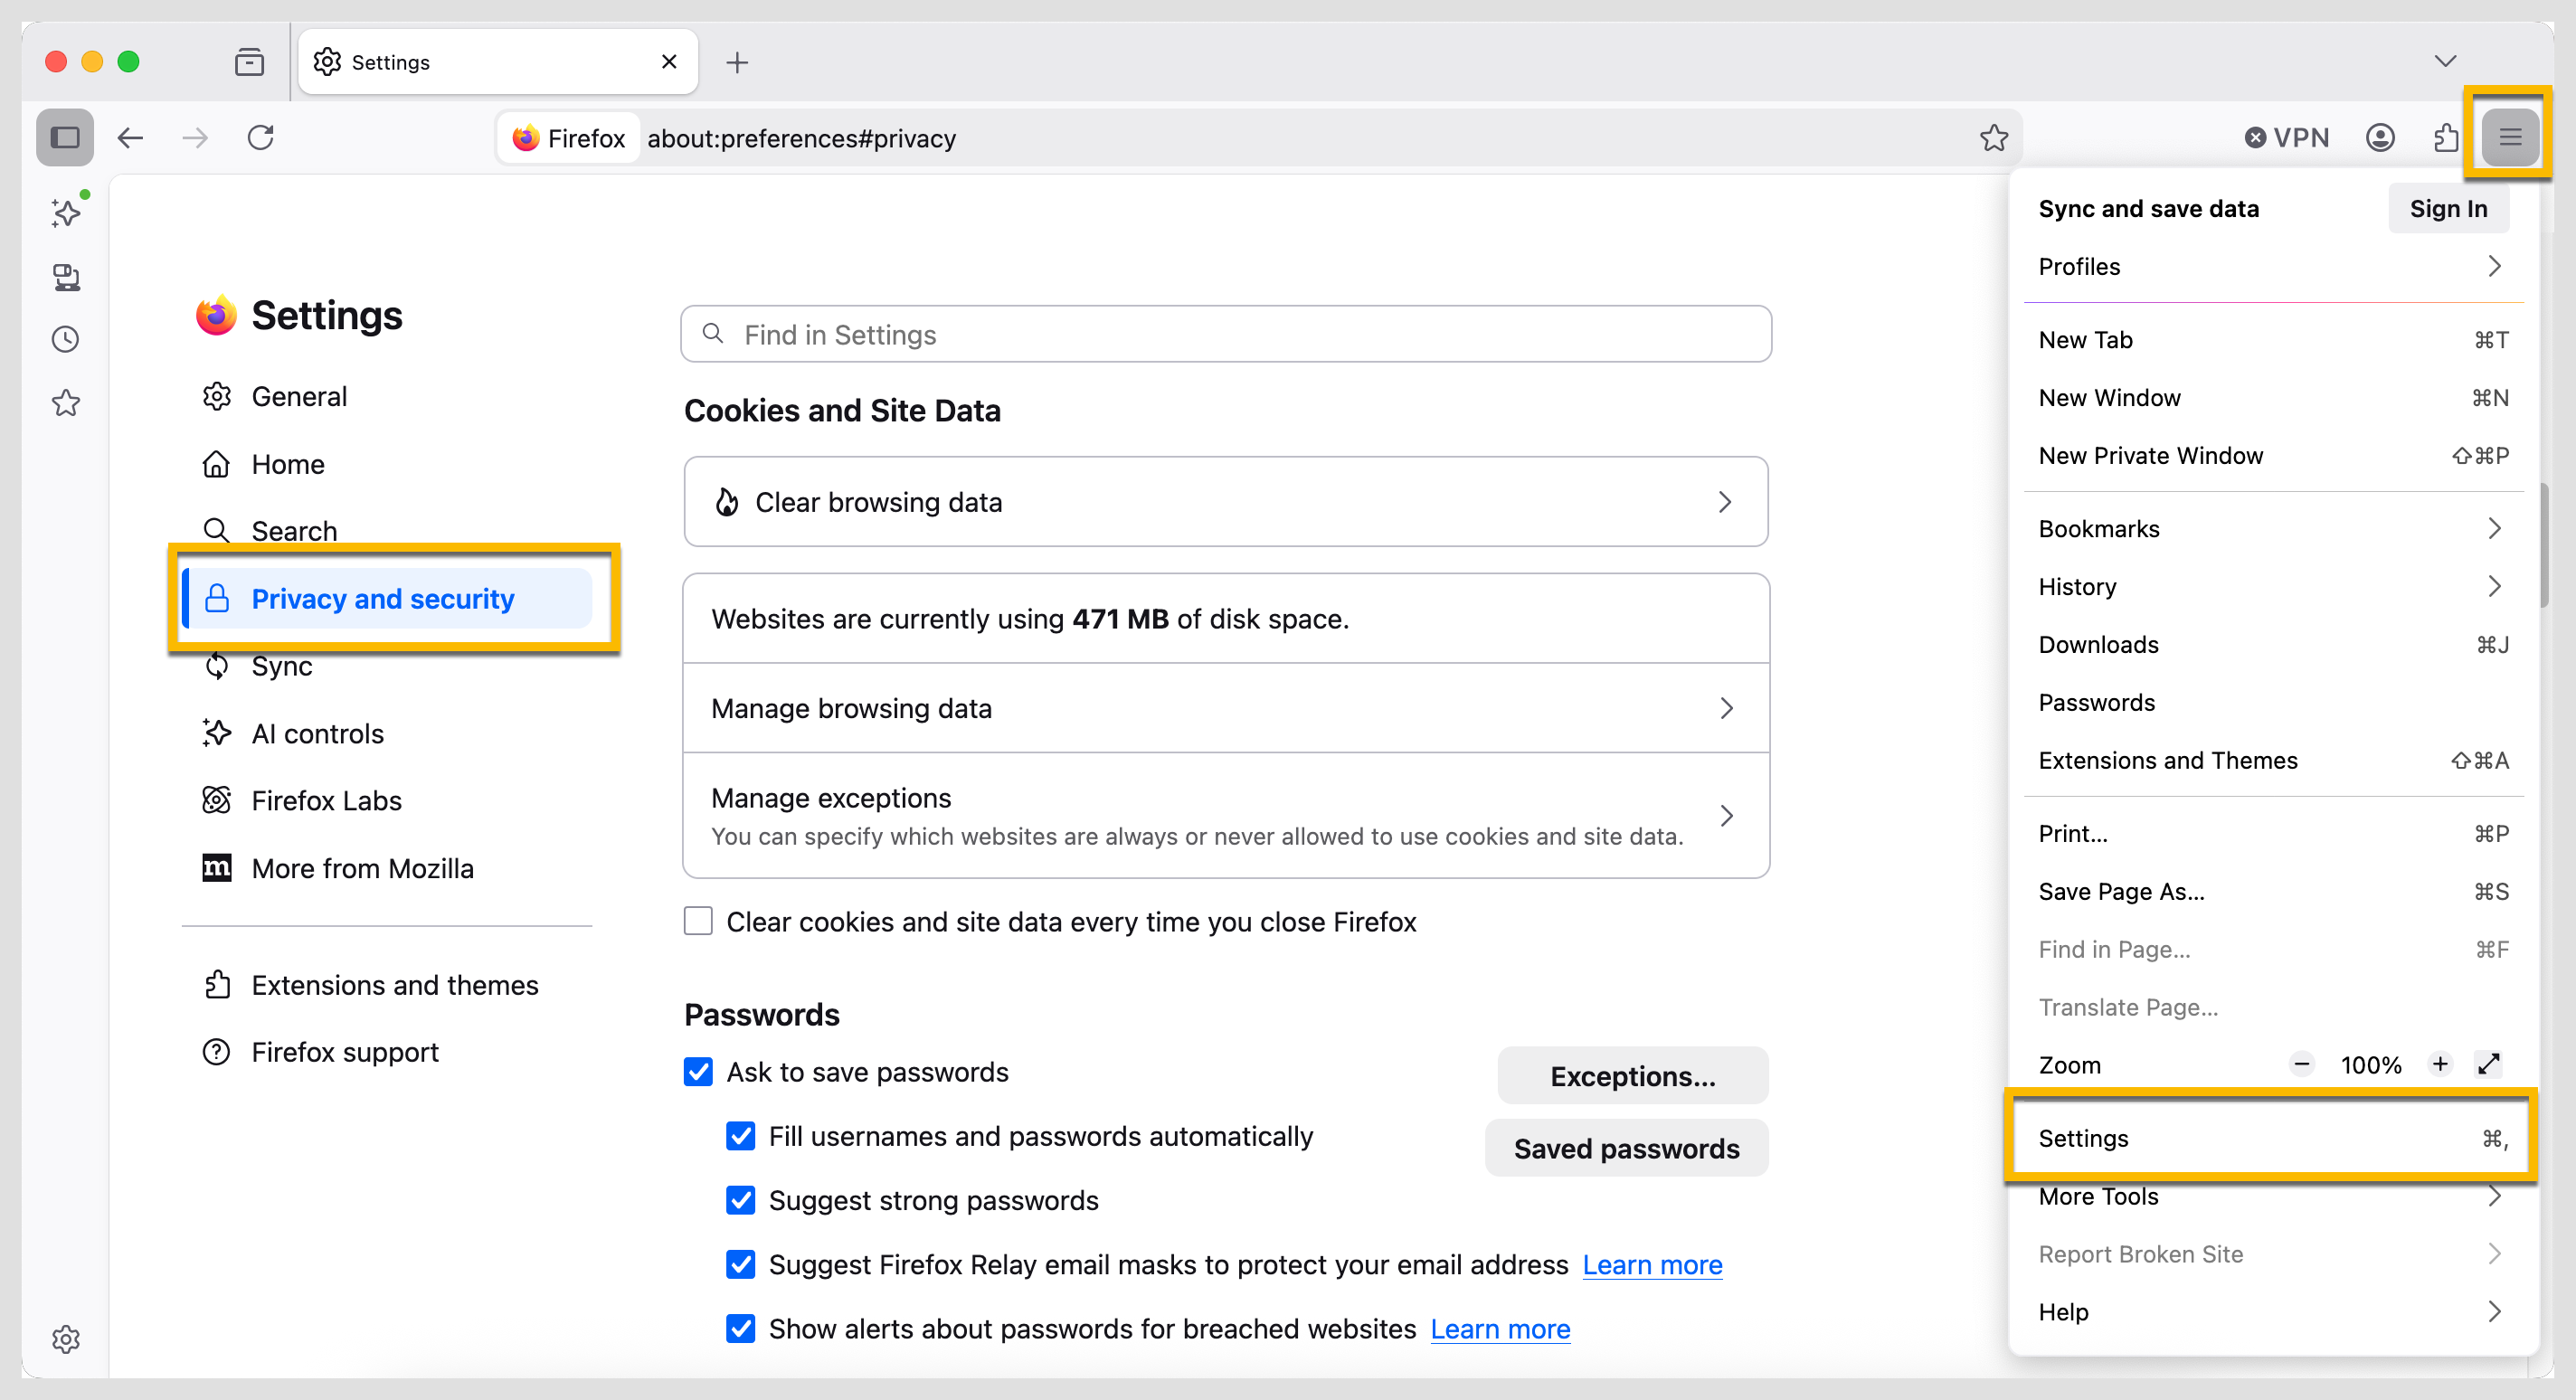Open Firefox support link
This screenshot has width=2576, height=1400.
[x=387, y=1052]
